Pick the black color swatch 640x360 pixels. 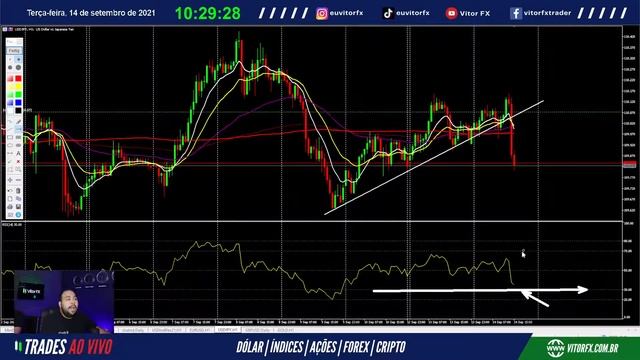(18, 110)
